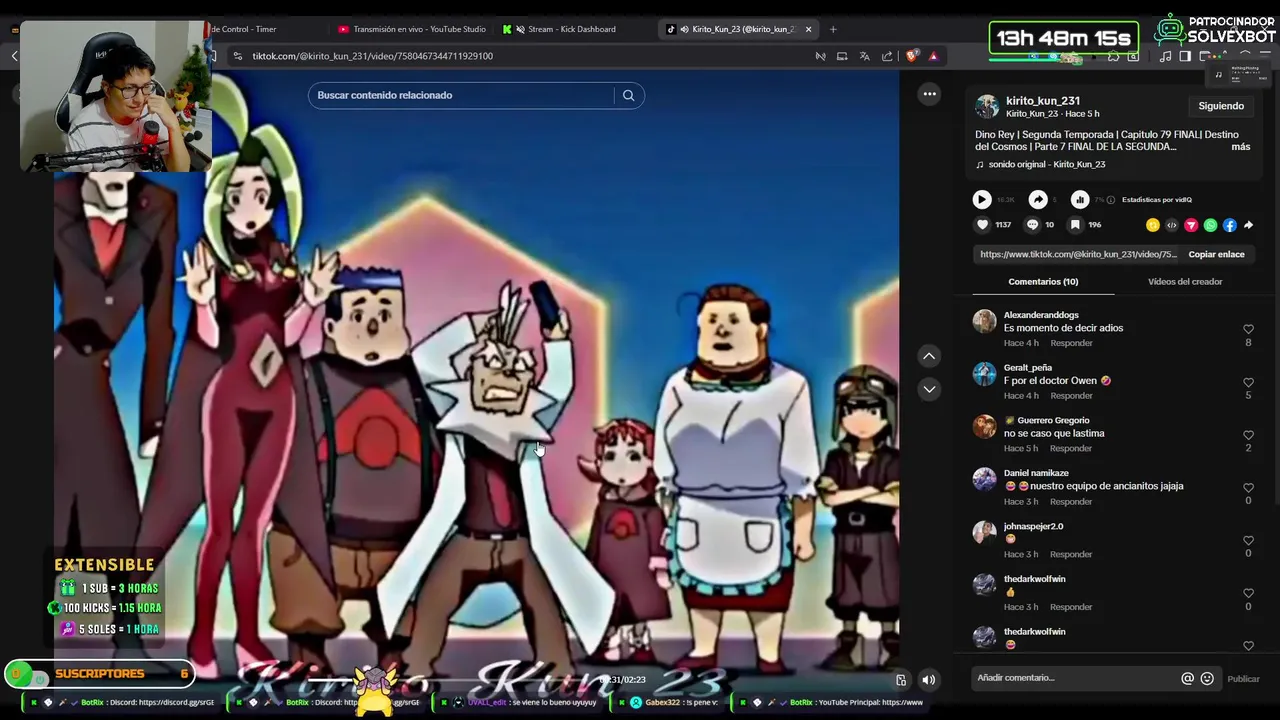1280x720 pixels.
Task: Click the browser media control music note icon
Action: click(x=1165, y=56)
